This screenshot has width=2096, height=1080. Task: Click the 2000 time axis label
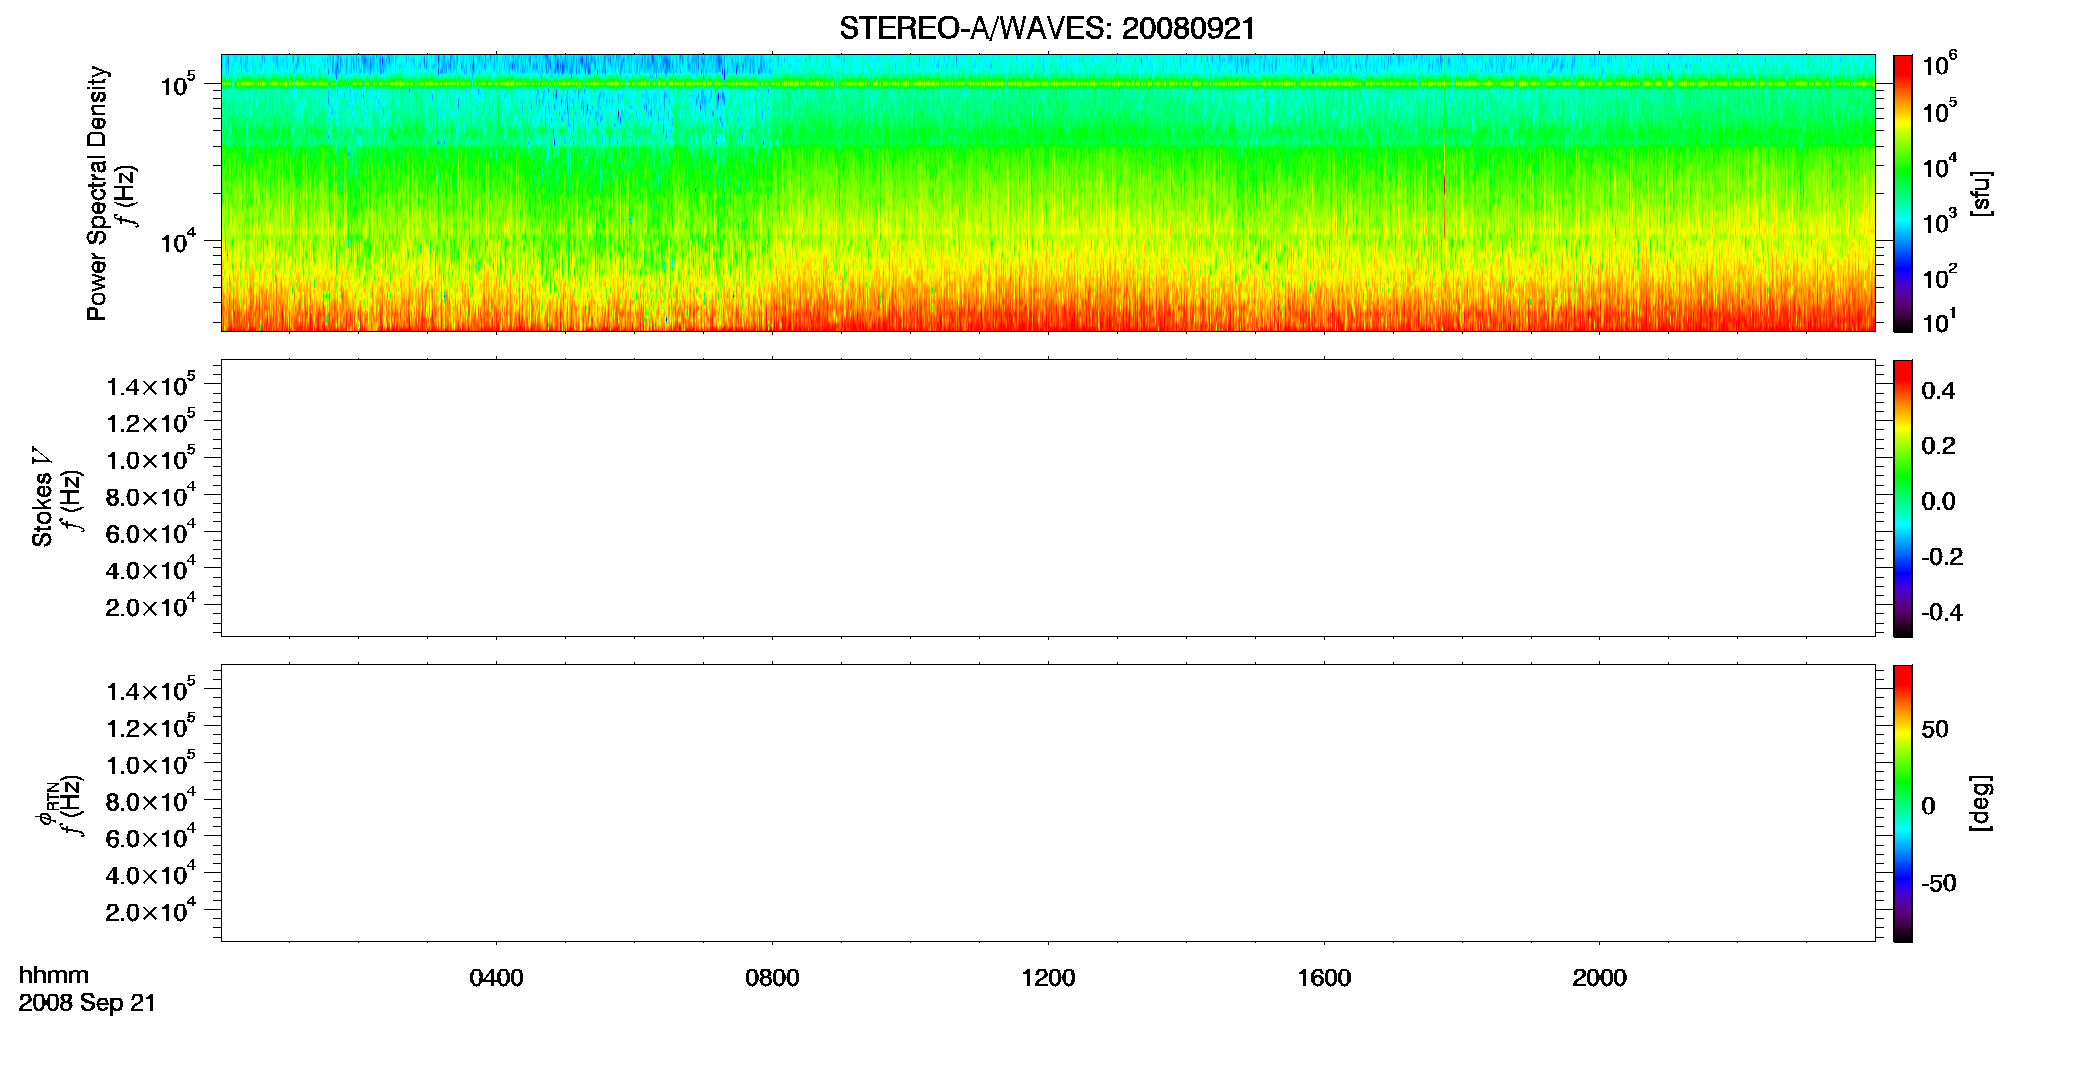point(1599,978)
